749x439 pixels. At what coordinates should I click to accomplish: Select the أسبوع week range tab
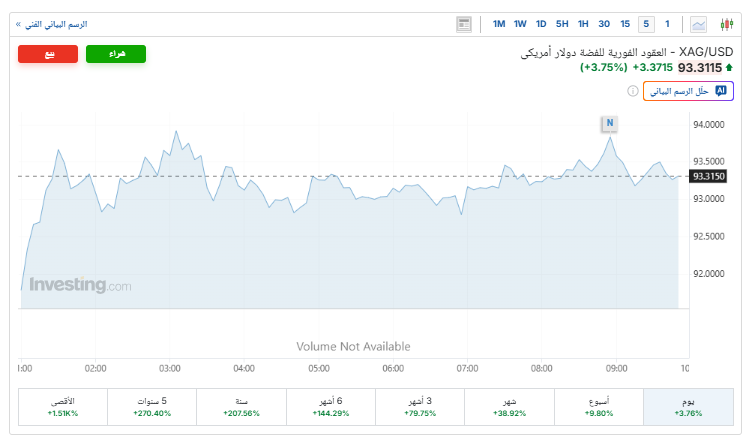pos(598,405)
